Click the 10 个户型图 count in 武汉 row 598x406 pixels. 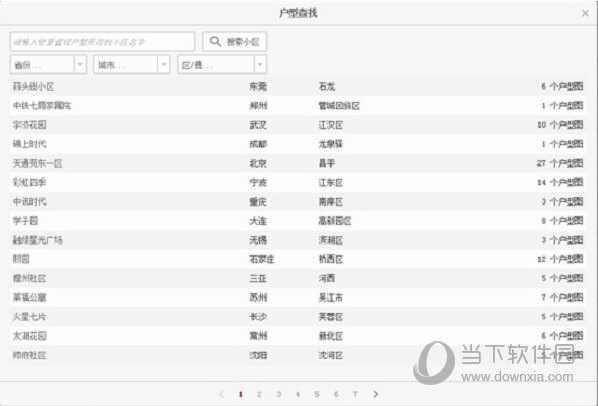click(x=560, y=125)
